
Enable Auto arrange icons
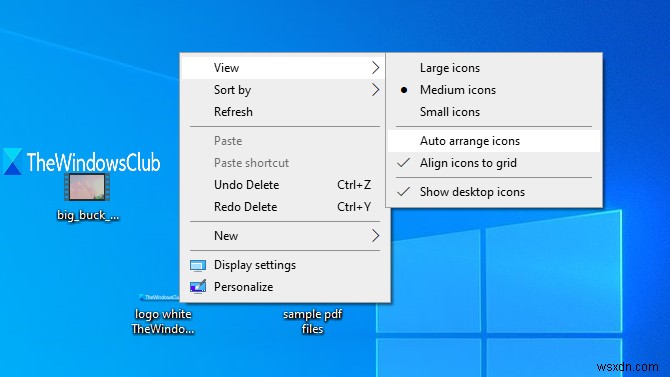click(x=494, y=141)
